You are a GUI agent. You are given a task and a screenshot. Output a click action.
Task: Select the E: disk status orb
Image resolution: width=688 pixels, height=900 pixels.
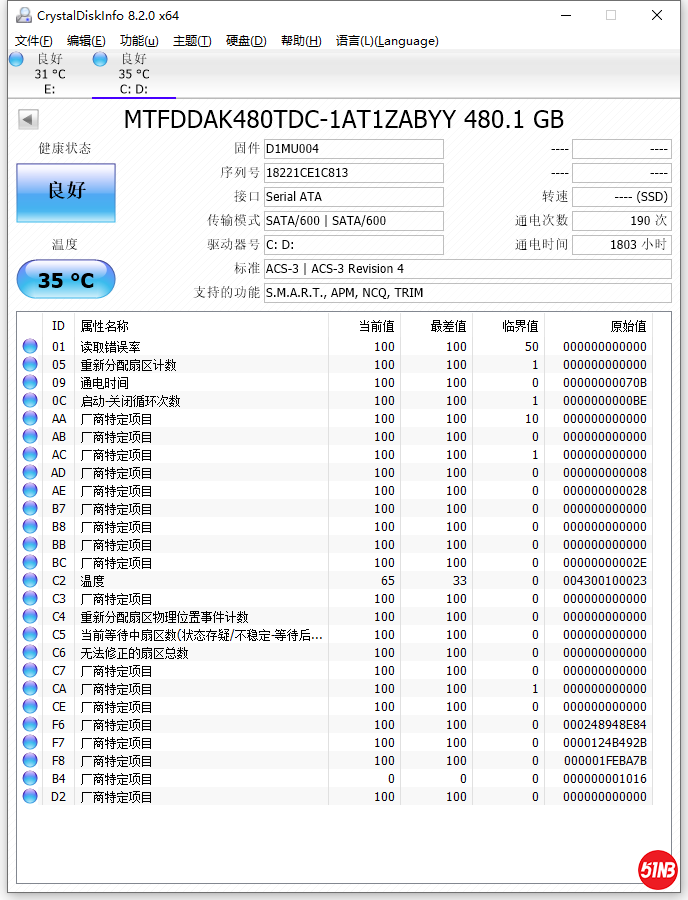click(x=16, y=60)
